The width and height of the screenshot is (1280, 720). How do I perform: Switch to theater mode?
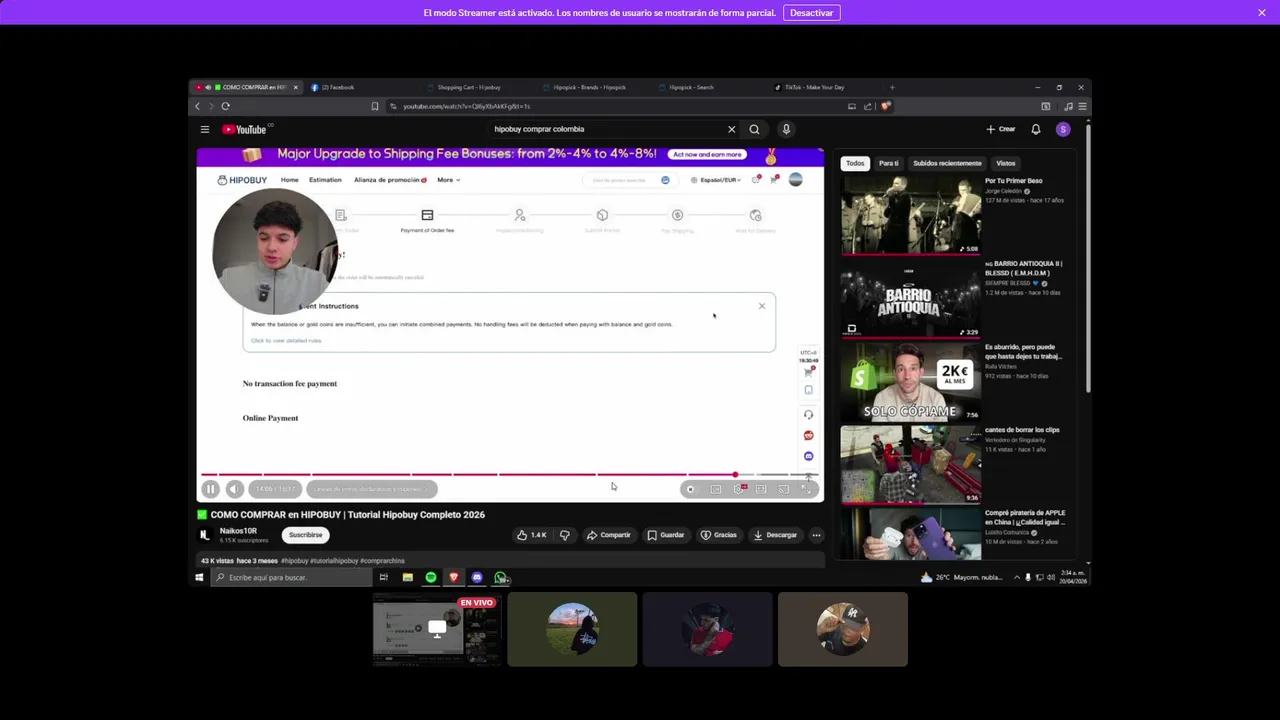[x=761, y=489]
